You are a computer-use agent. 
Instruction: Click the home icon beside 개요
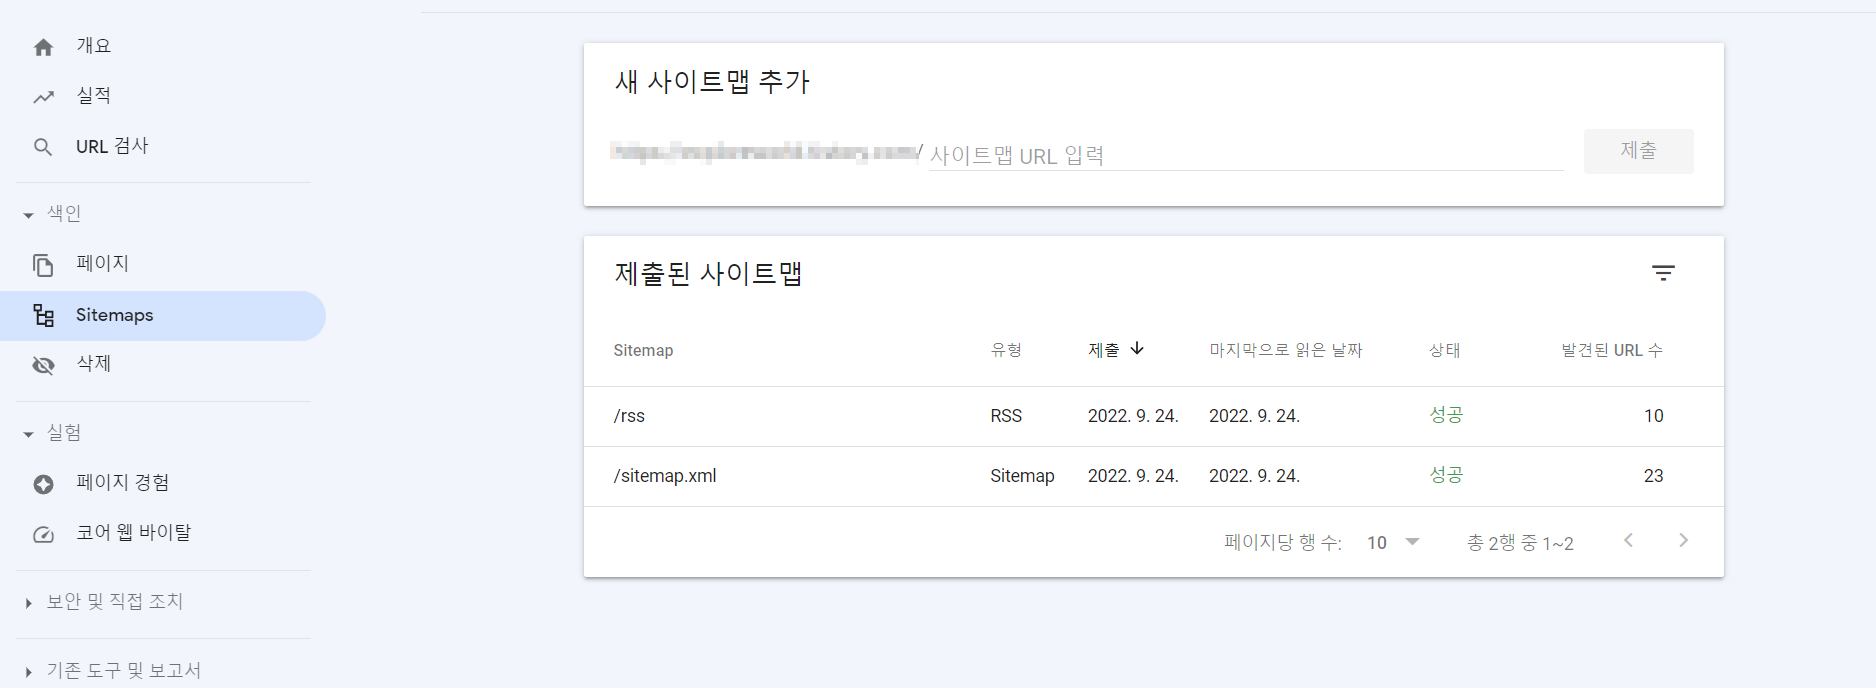click(x=43, y=47)
